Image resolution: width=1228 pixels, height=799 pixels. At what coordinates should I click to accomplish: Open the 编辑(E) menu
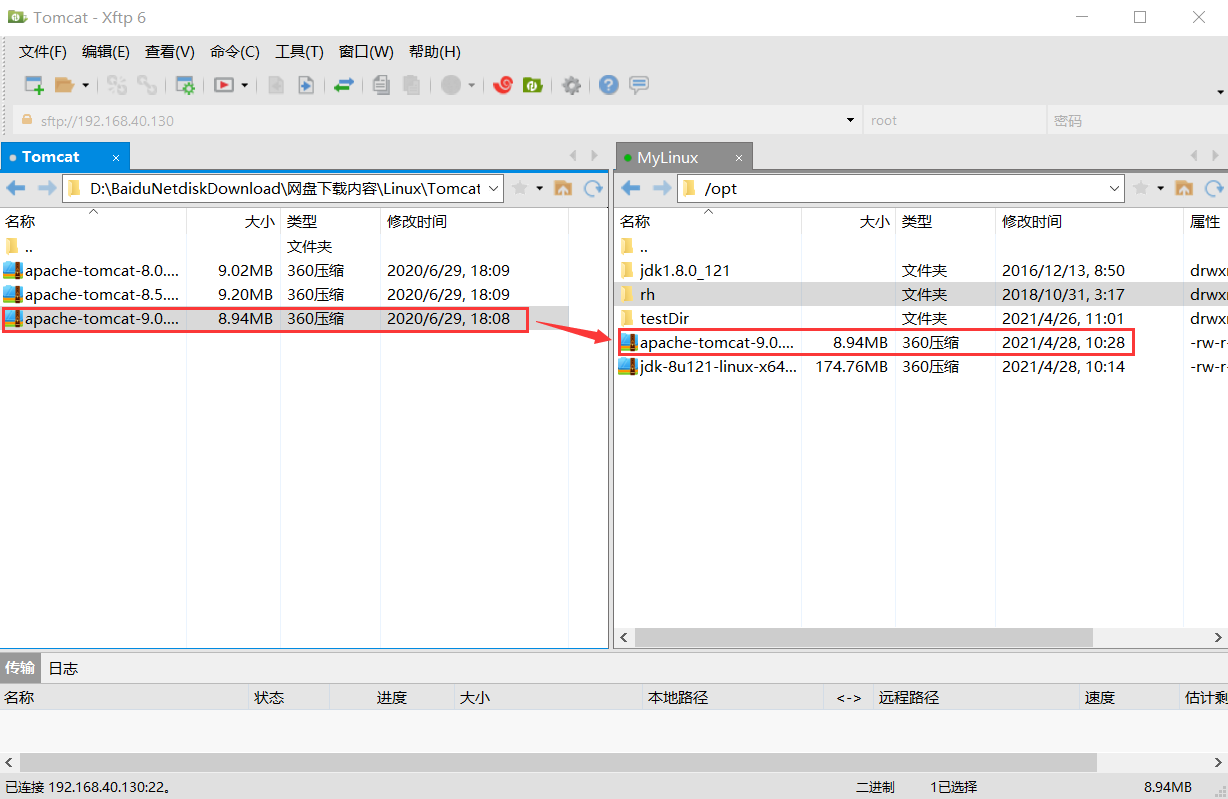(x=106, y=52)
